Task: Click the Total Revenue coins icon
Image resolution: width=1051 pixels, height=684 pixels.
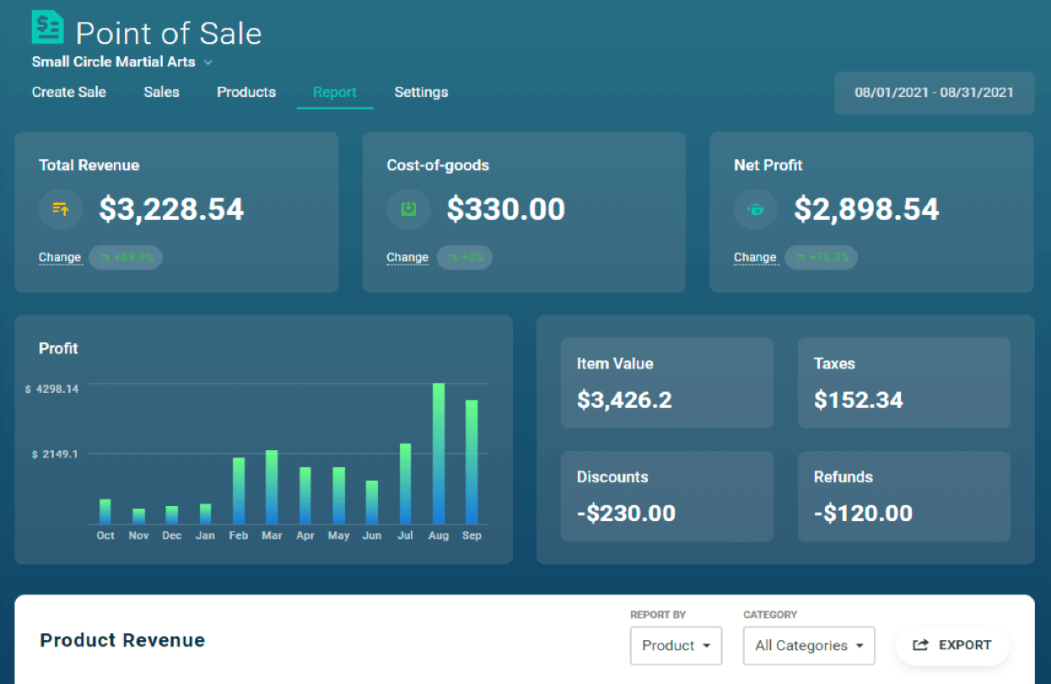Action: point(61,209)
